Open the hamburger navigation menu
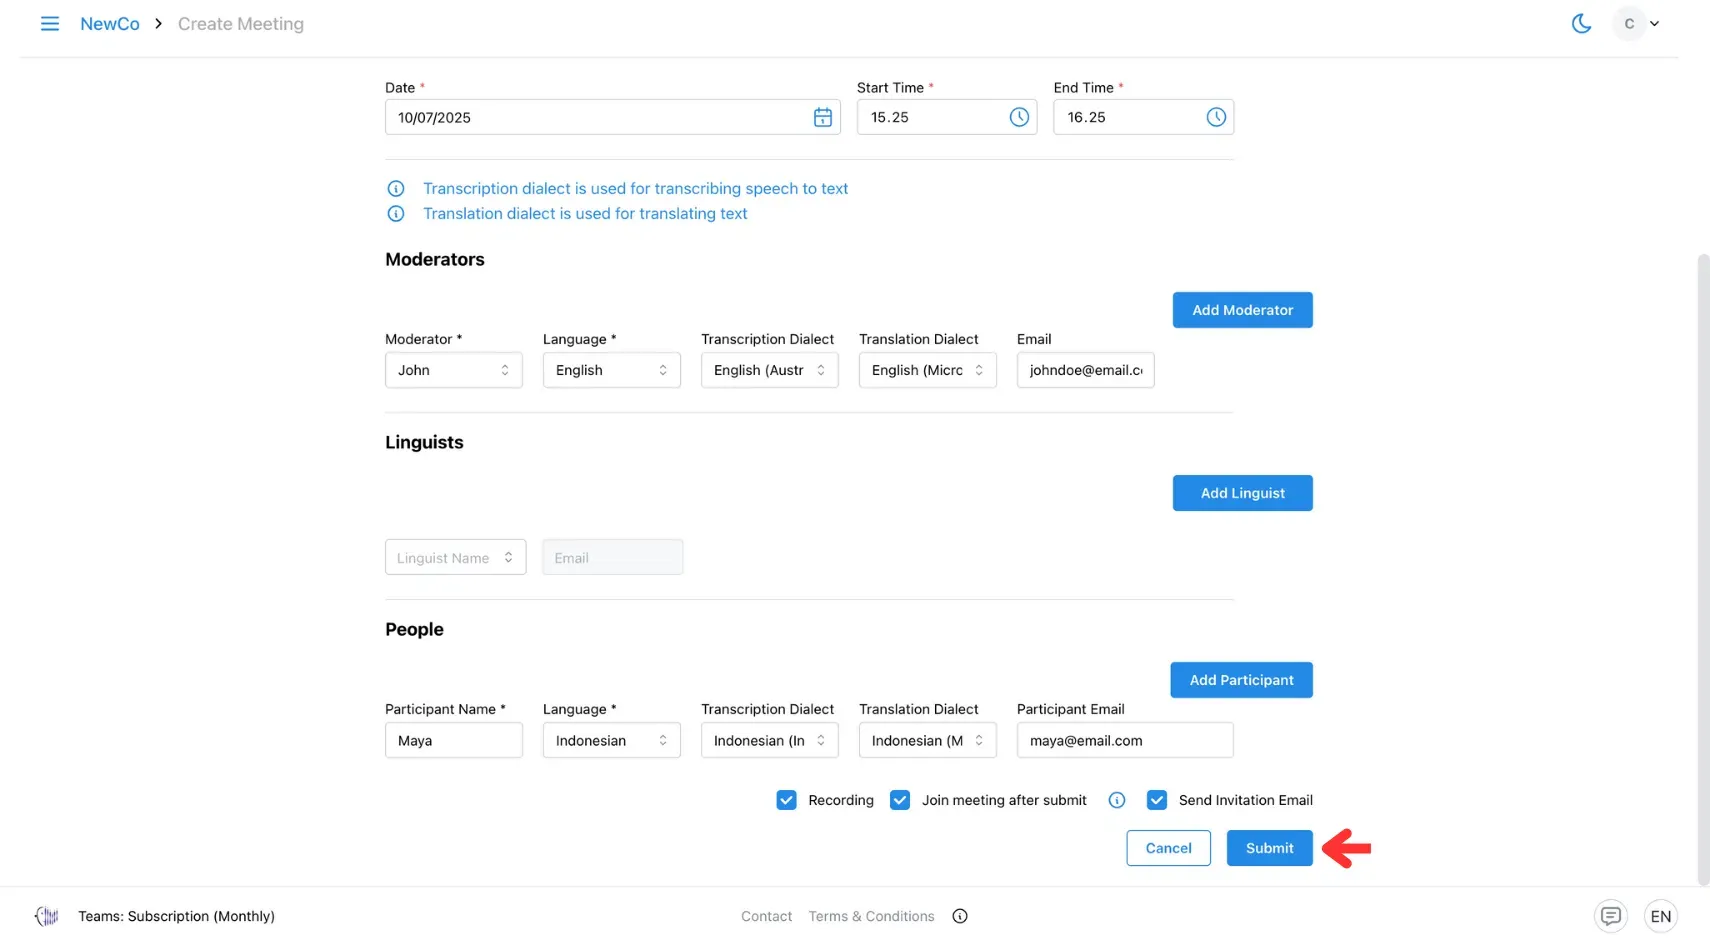 click(x=49, y=24)
